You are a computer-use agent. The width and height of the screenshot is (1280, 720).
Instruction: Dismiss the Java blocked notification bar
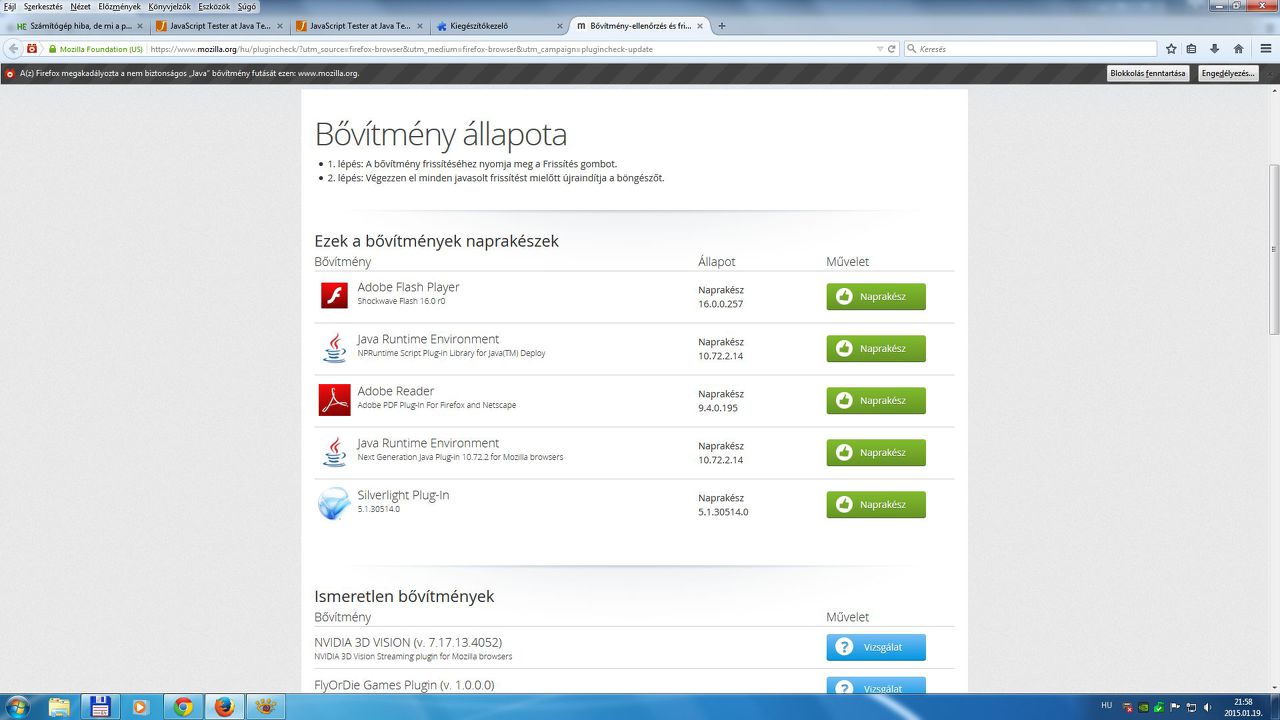pos(1268,73)
